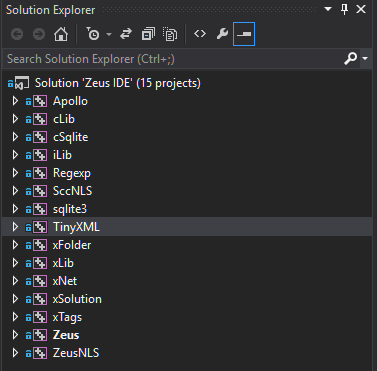Expand the Apollo project node
The height and width of the screenshot is (371, 377).
15,101
